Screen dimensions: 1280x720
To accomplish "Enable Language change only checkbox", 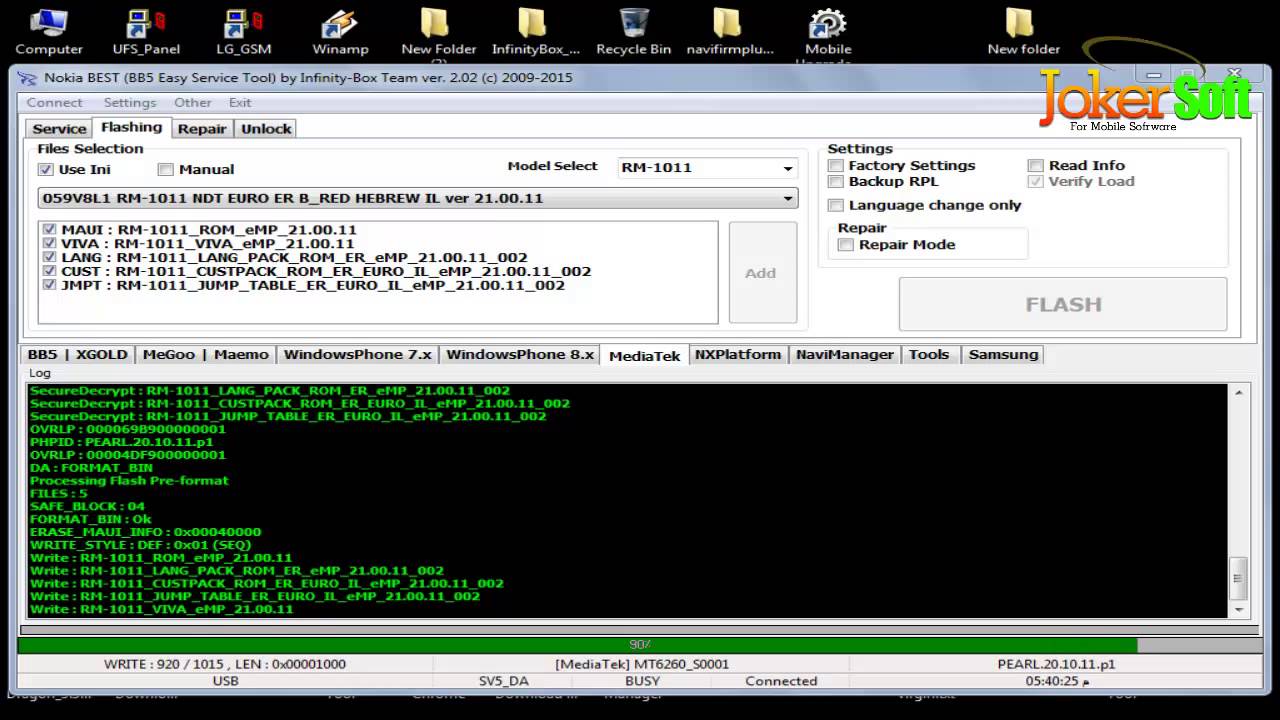I will click(x=836, y=206).
